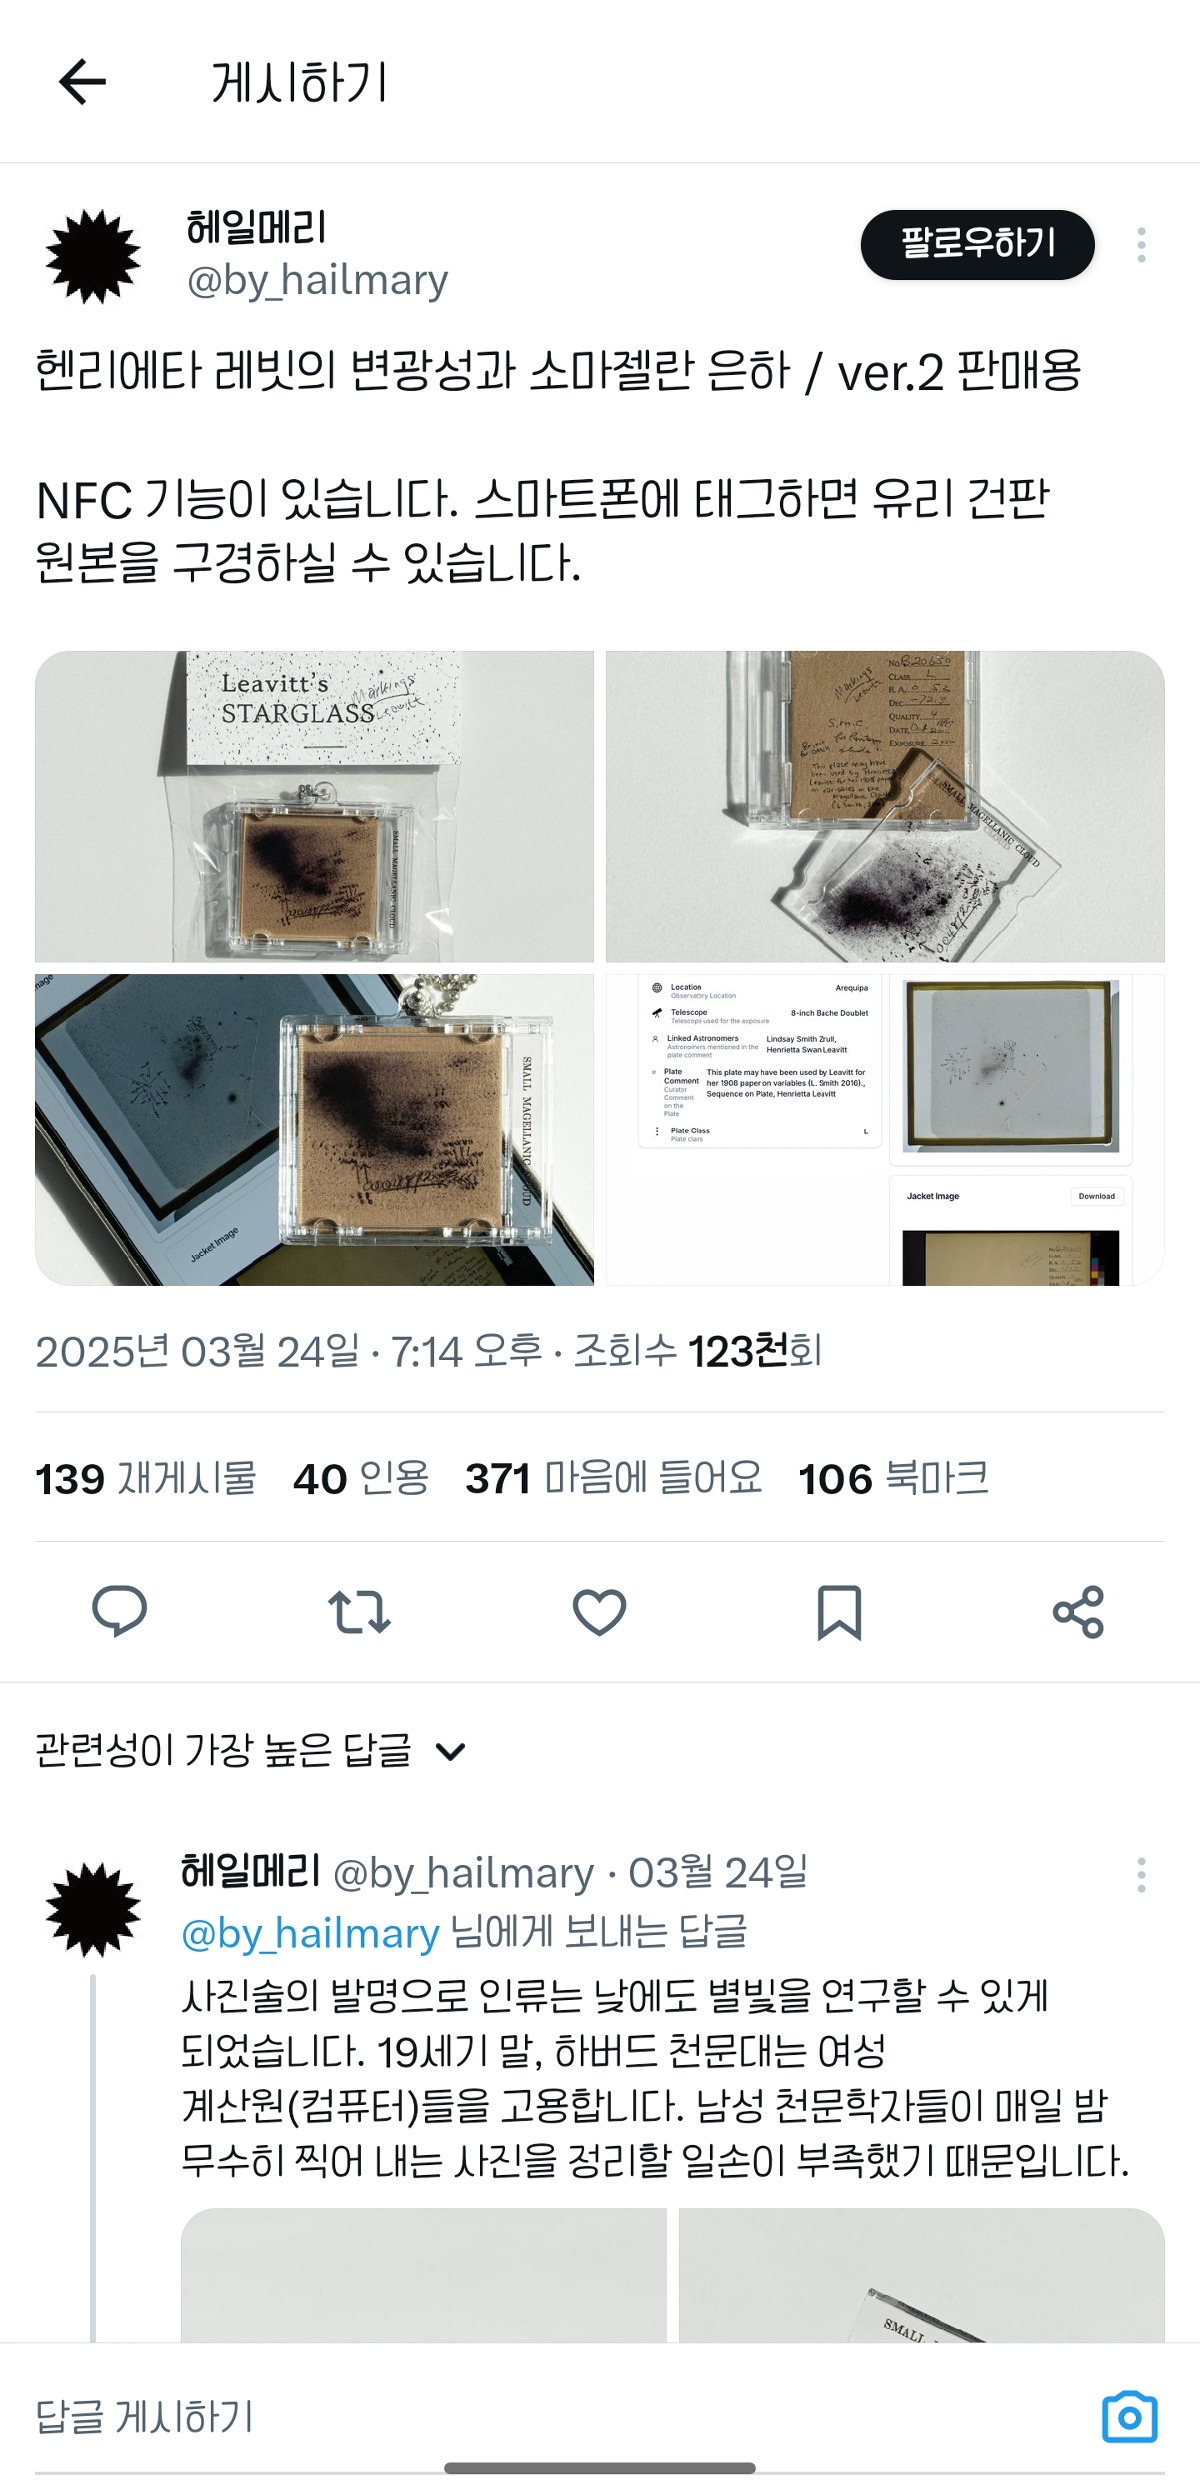View the 139 재게시물 list

146,1478
